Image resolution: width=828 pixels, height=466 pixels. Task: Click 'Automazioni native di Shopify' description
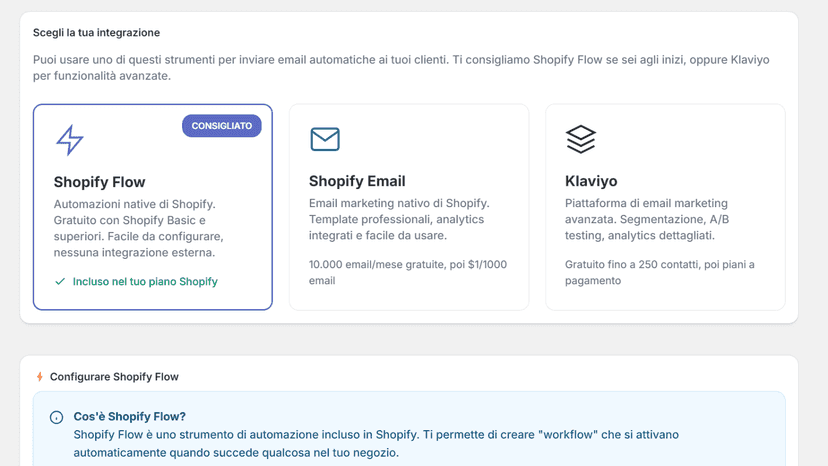(x=138, y=228)
